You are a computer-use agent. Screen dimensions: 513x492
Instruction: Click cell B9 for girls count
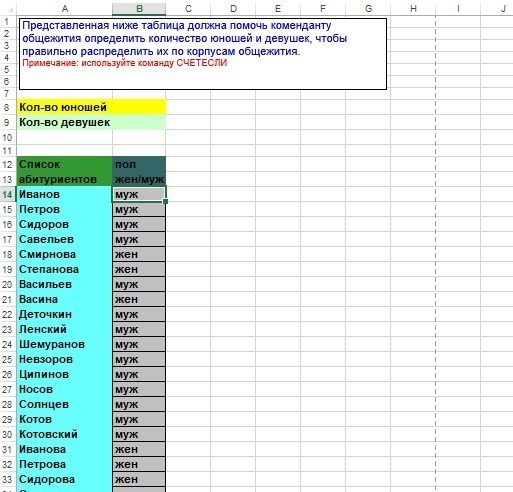(x=139, y=122)
